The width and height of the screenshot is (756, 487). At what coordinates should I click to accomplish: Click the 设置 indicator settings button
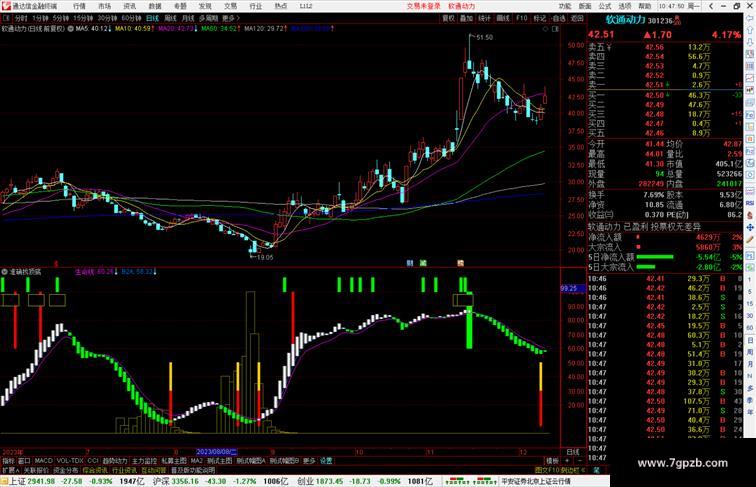click(x=326, y=461)
